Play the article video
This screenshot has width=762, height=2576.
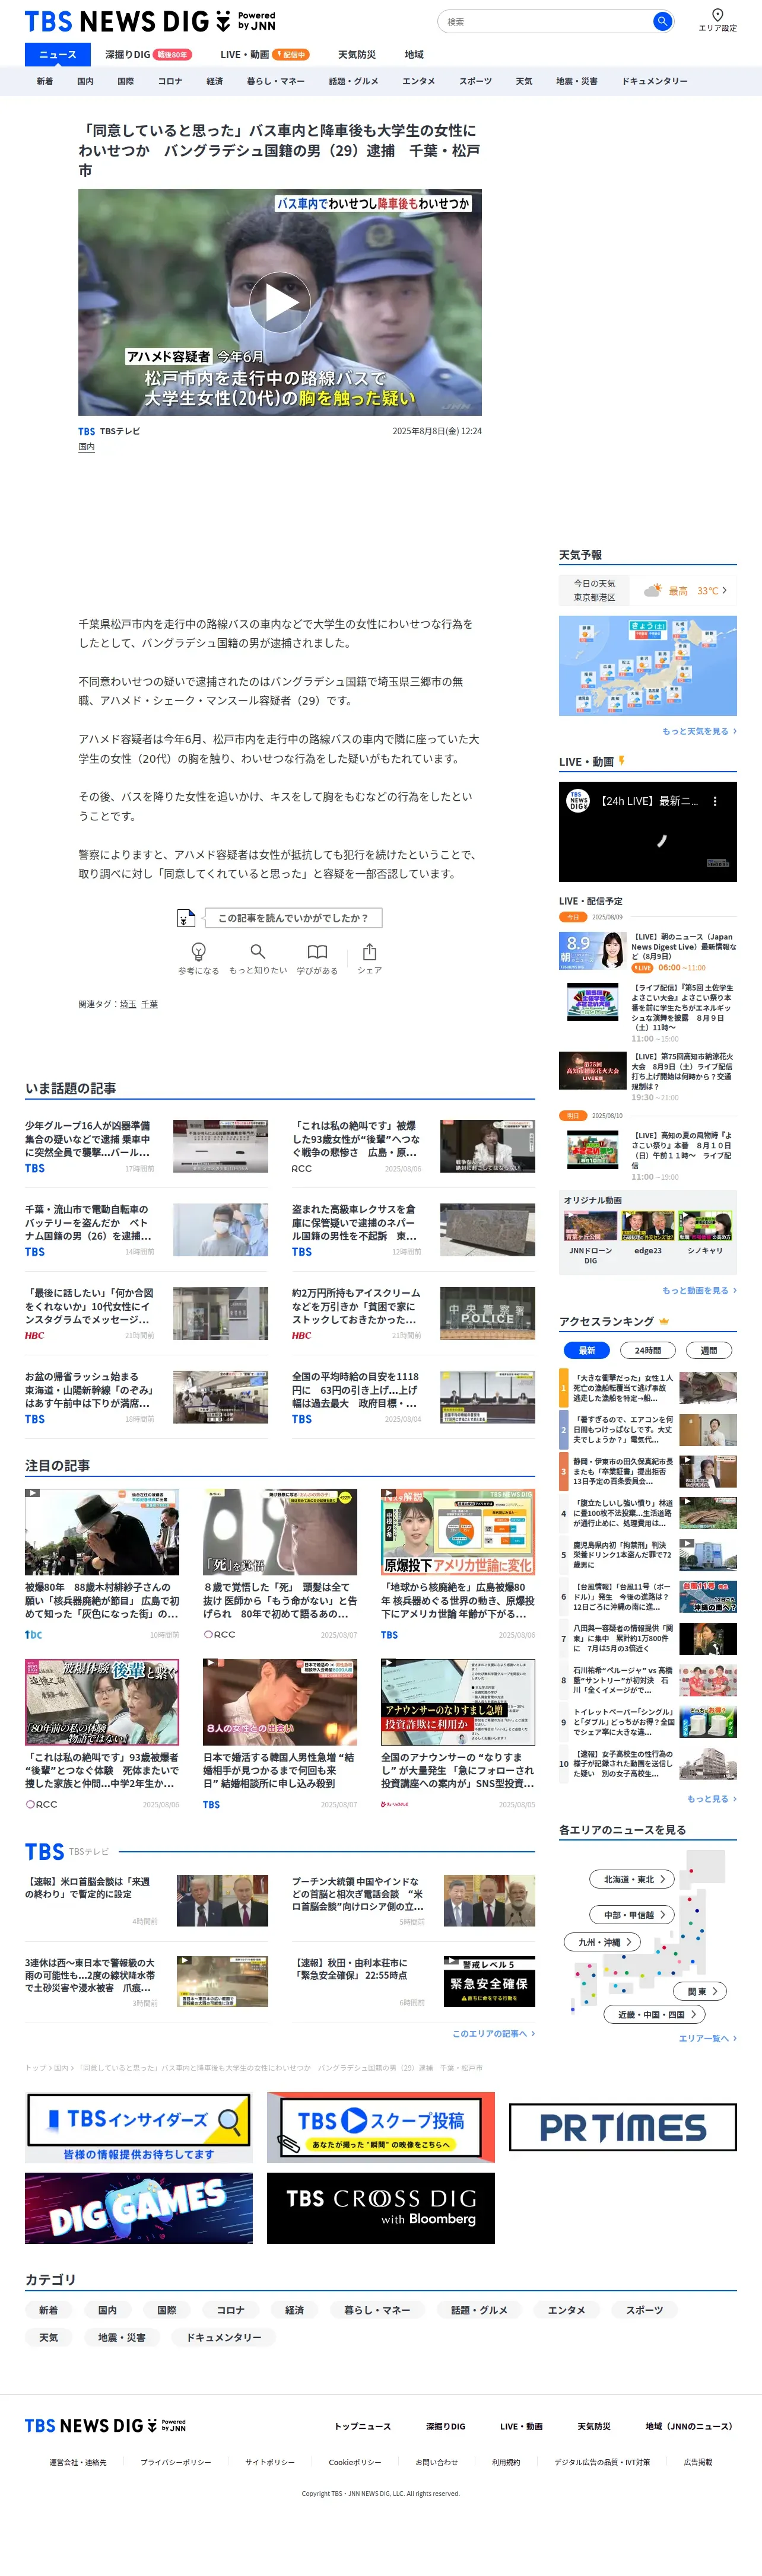click(280, 302)
